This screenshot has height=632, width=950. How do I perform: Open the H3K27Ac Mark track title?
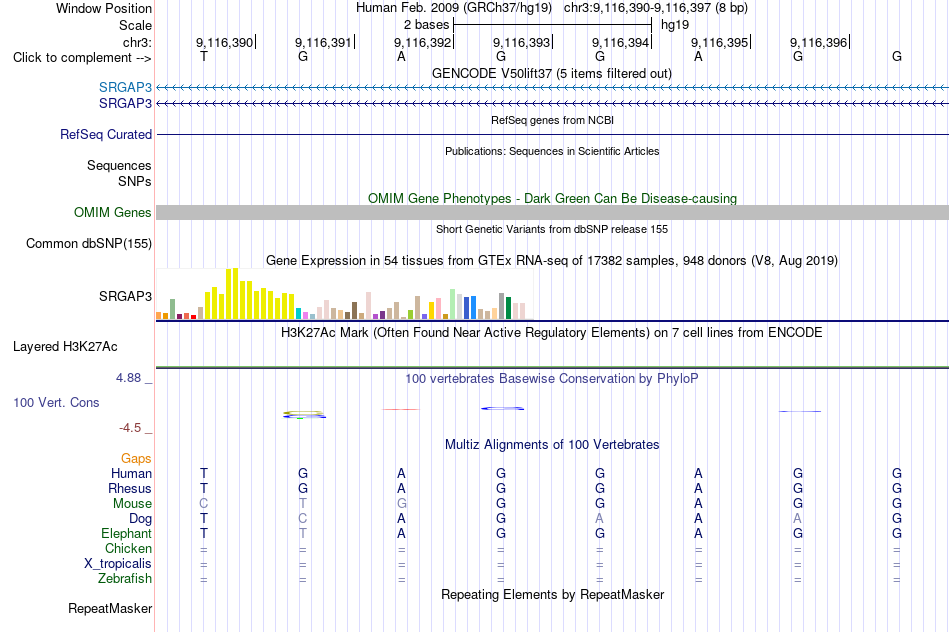click(x=552, y=333)
